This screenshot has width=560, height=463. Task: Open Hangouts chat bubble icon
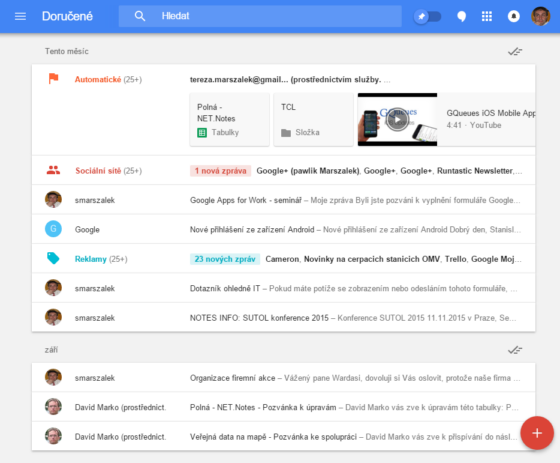point(461,16)
